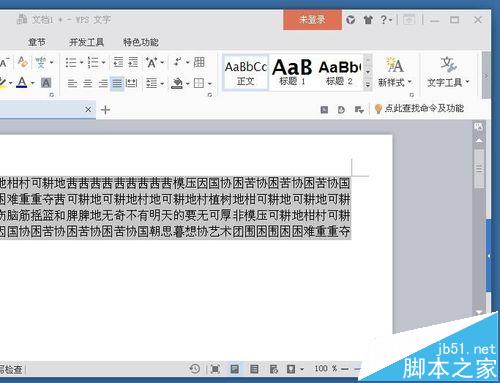Open the 章节 ribbon tab
The height and width of the screenshot is (383, 500).
point(37,42)
